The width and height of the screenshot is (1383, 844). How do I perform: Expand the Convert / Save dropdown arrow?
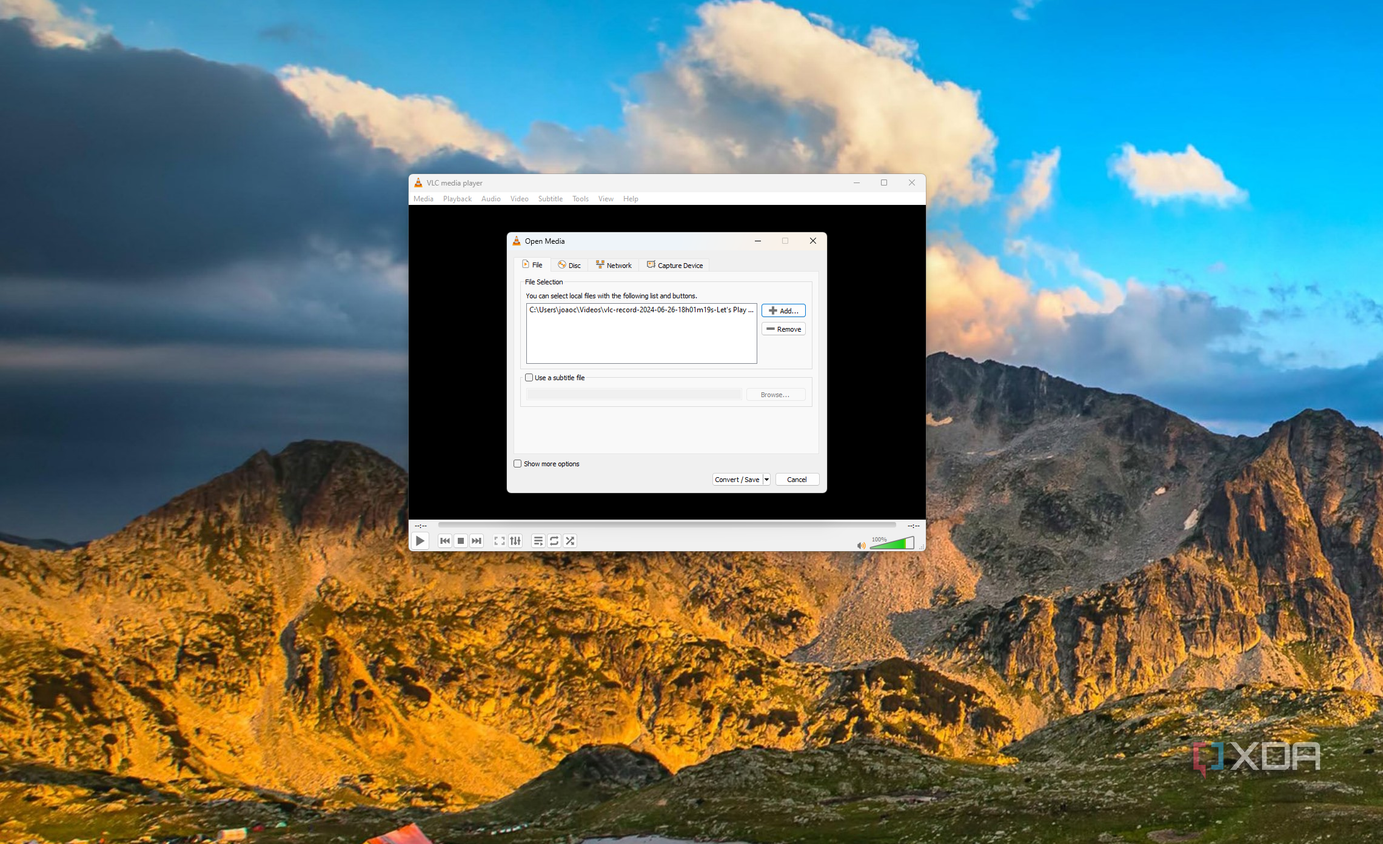[x=767, y=480]
